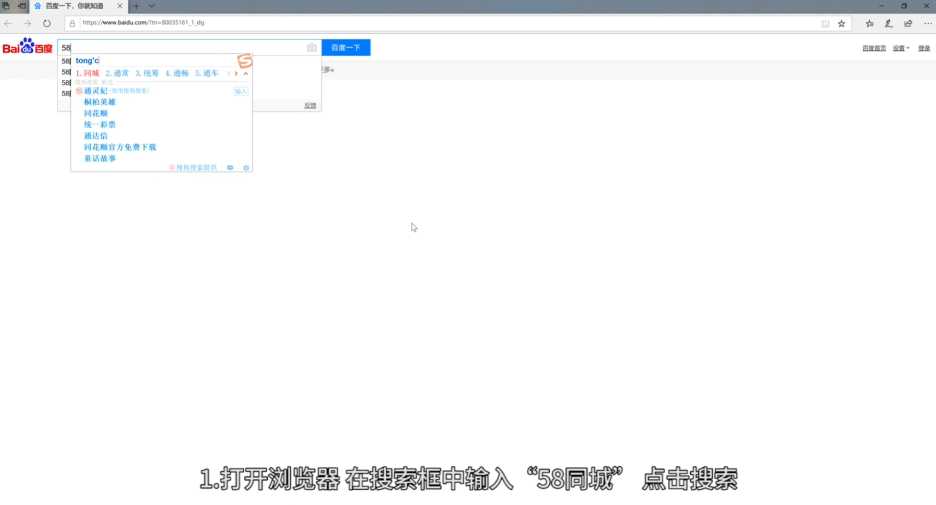Reload the page with Refresh icon
The image size is (936, 505).
pos(47,23)
